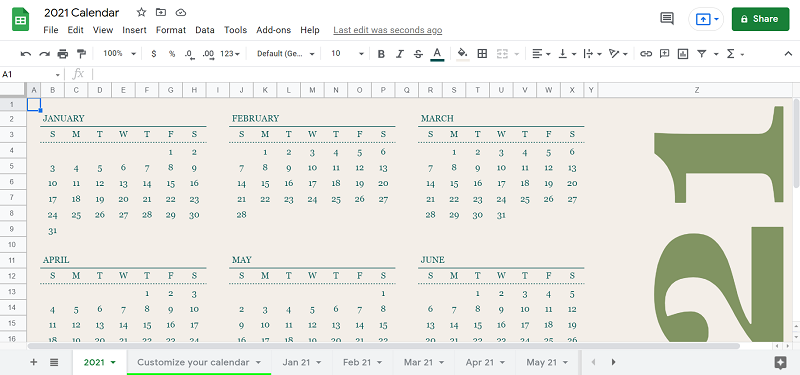Increase decimal places
Image resolution: width=800 pixels, height=375 pixels.
tap(208, 54)
